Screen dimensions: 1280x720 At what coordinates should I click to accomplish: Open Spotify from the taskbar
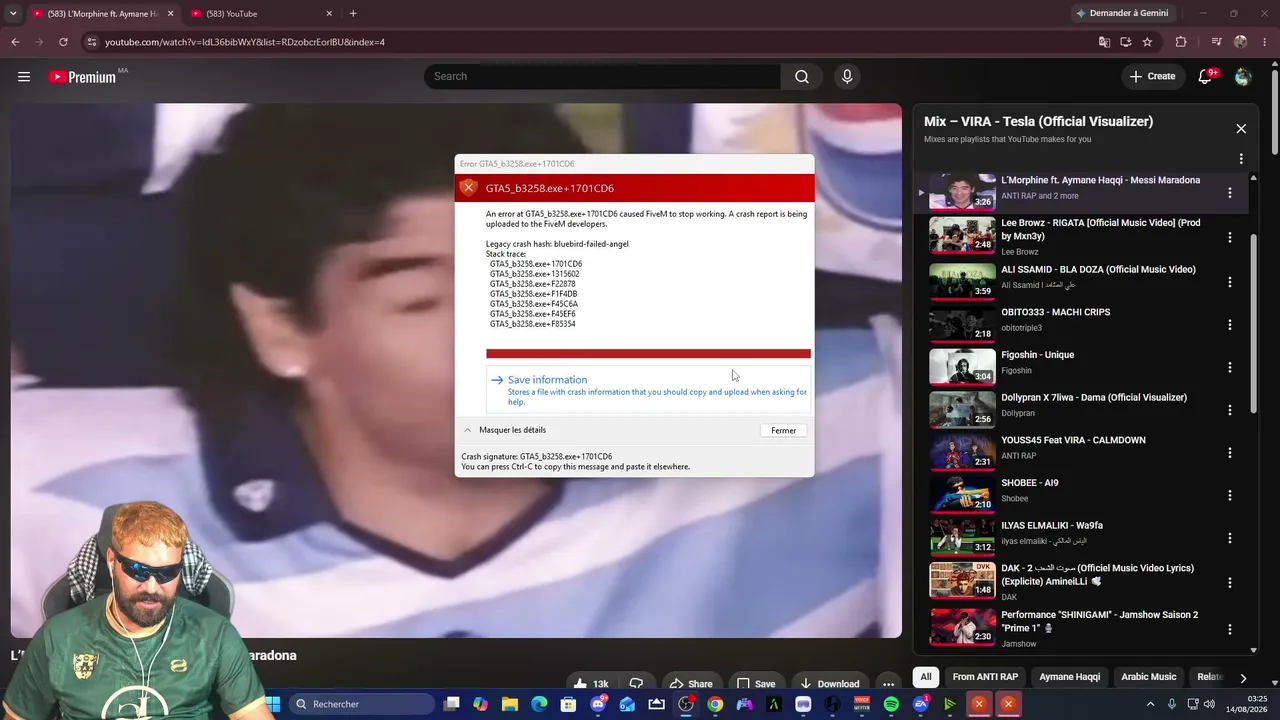pos(891,704)
